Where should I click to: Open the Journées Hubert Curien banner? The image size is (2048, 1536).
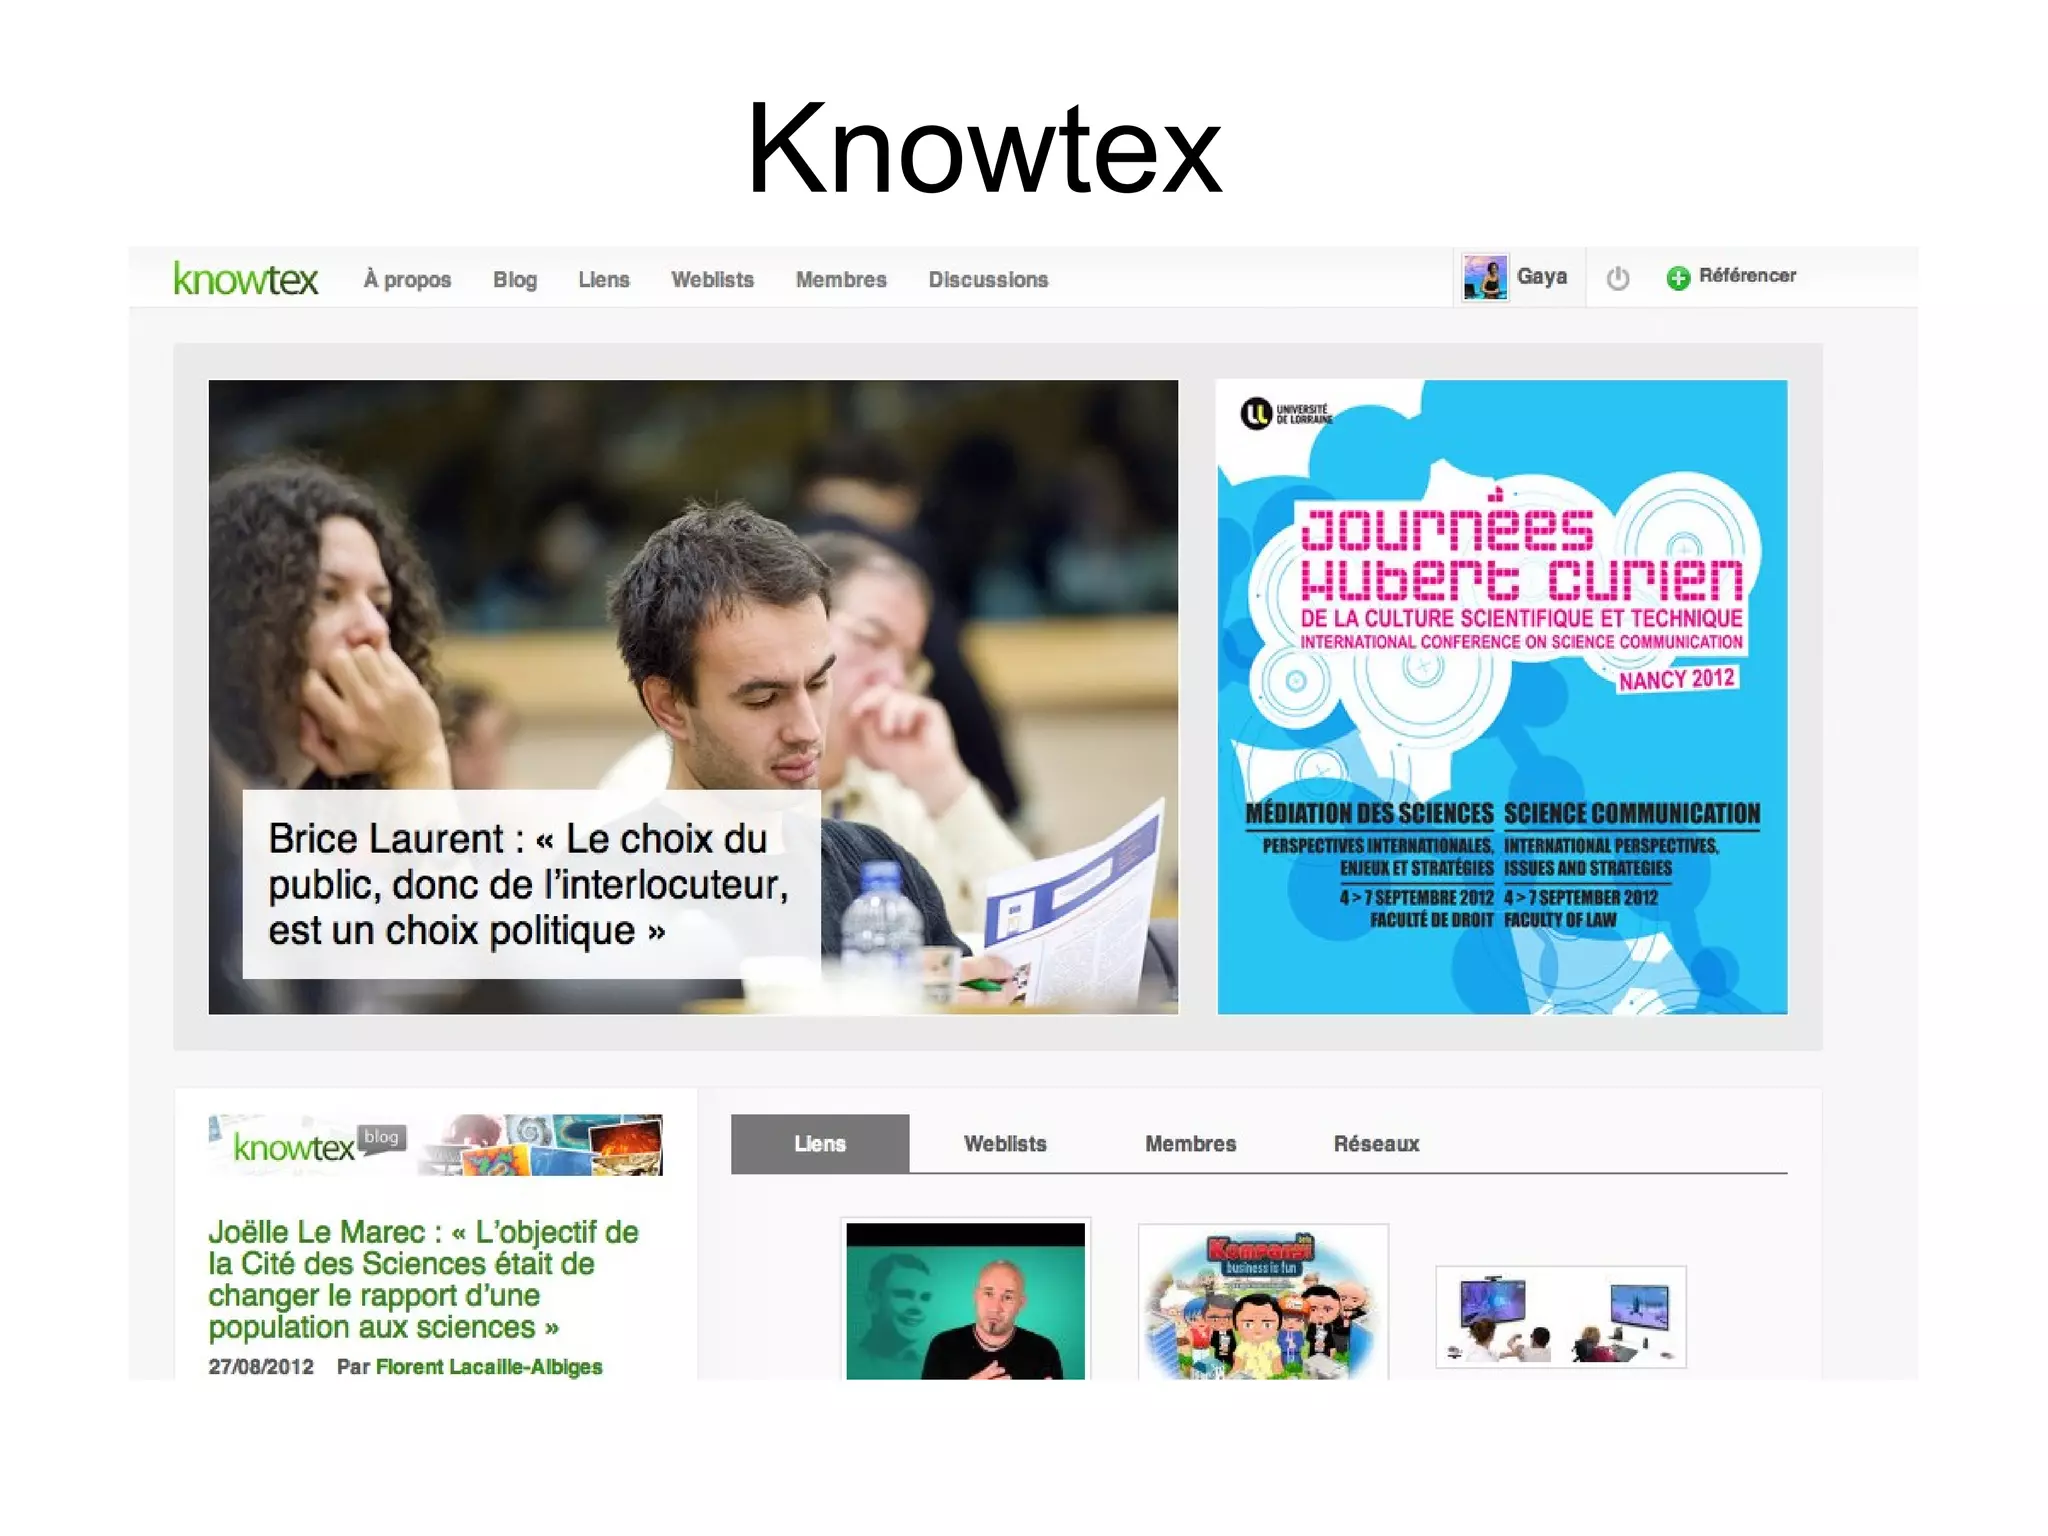coord(1502,697)
